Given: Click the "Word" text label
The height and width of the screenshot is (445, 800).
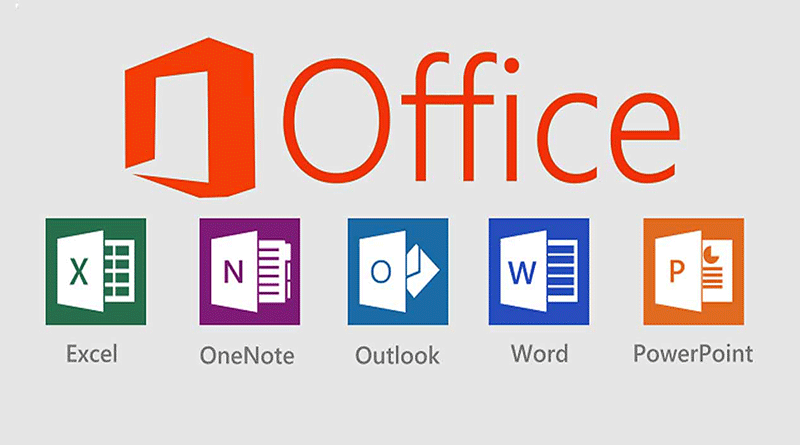Looking at the screenshot, I should pos(539,354).
